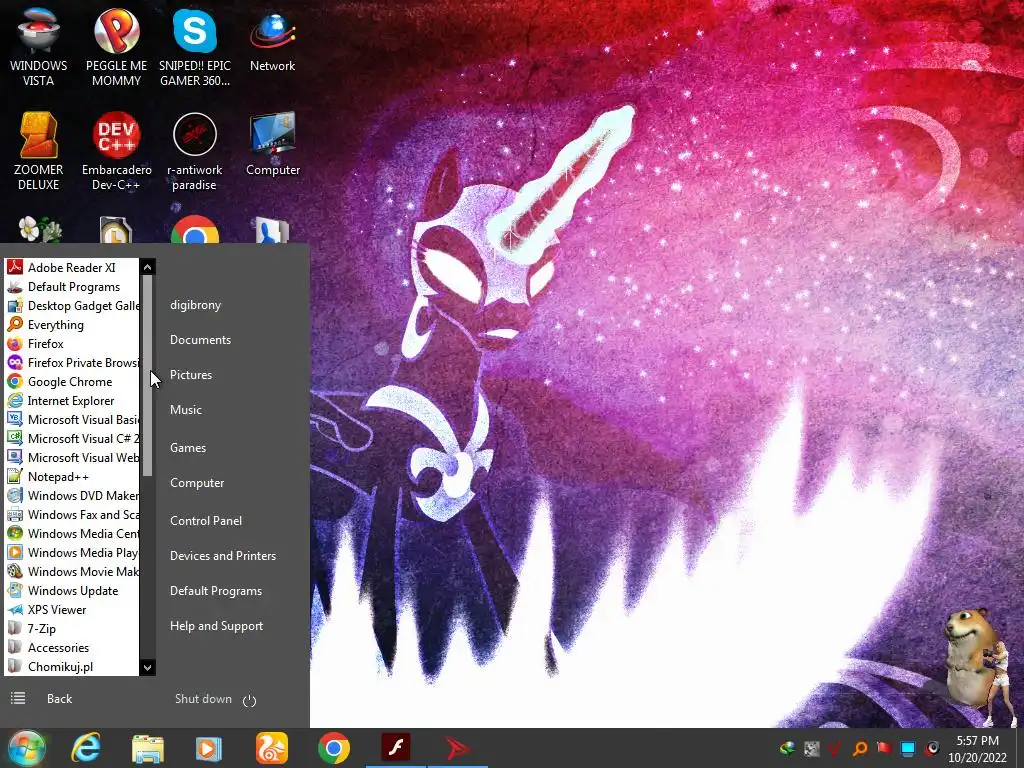
Task: Select the PEGGLE ME MOMMY desktop icon
Action: tap(116, 47)
